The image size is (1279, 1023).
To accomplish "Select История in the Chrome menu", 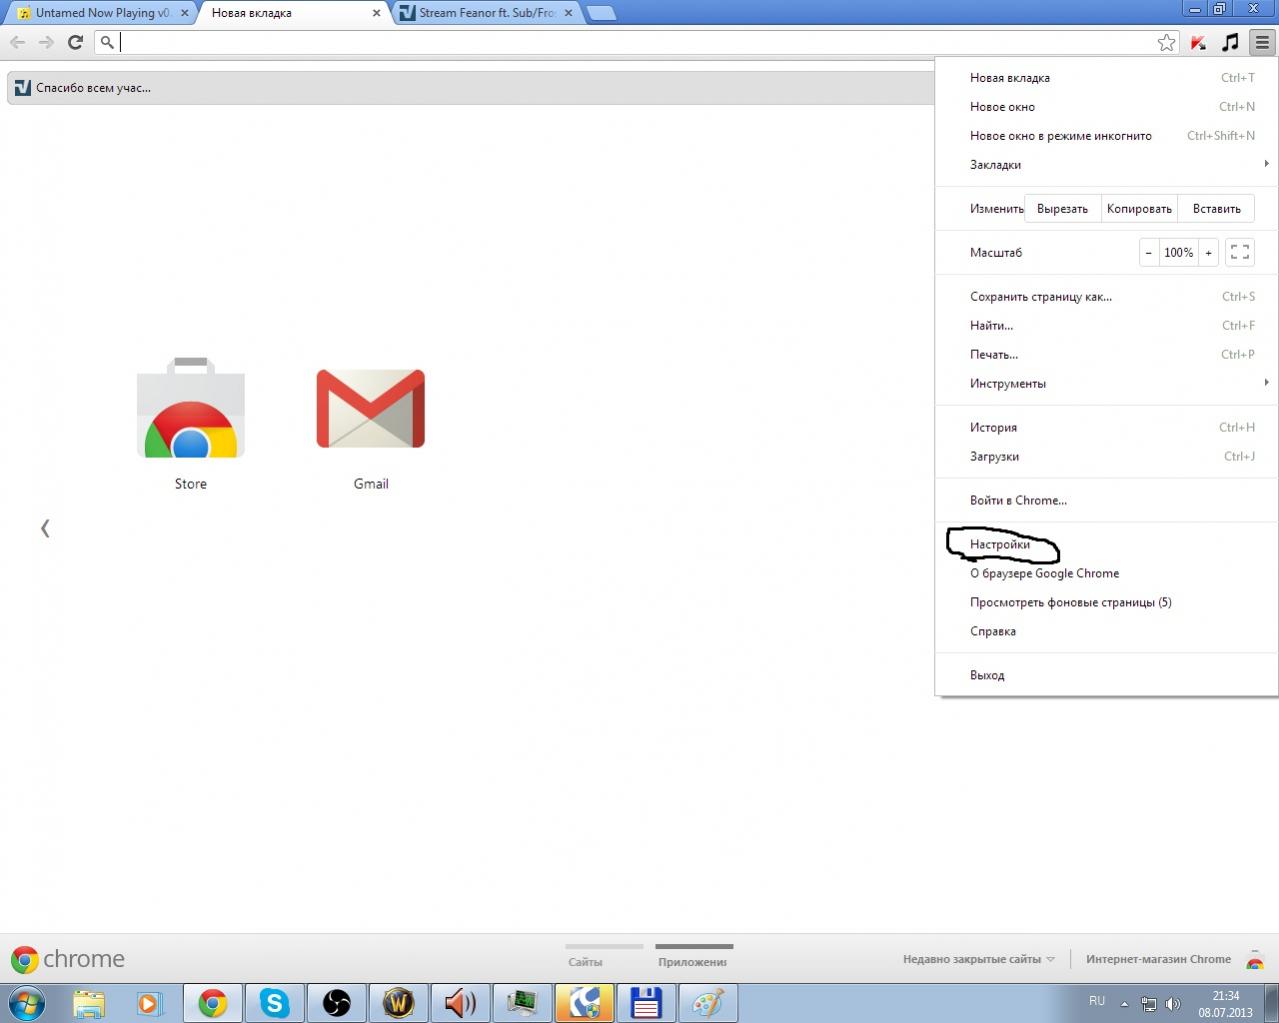I will (x=993, y=428).
